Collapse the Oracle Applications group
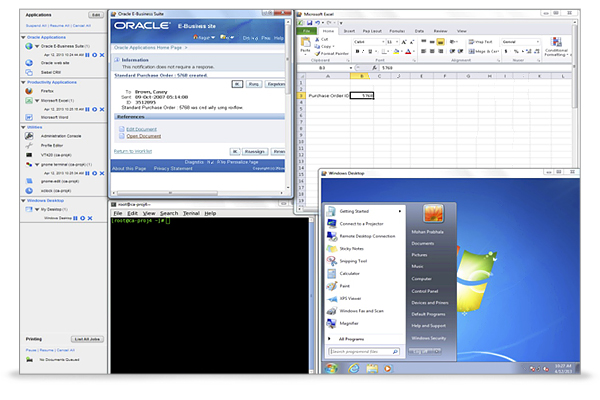 click(x=23, y=38)
